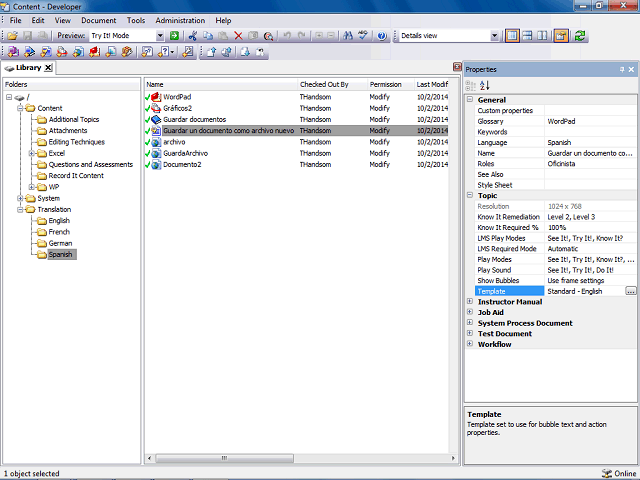Toggle the horizontal split layout button
This screenshot has height=480, width=640.
tap(527, 36)
